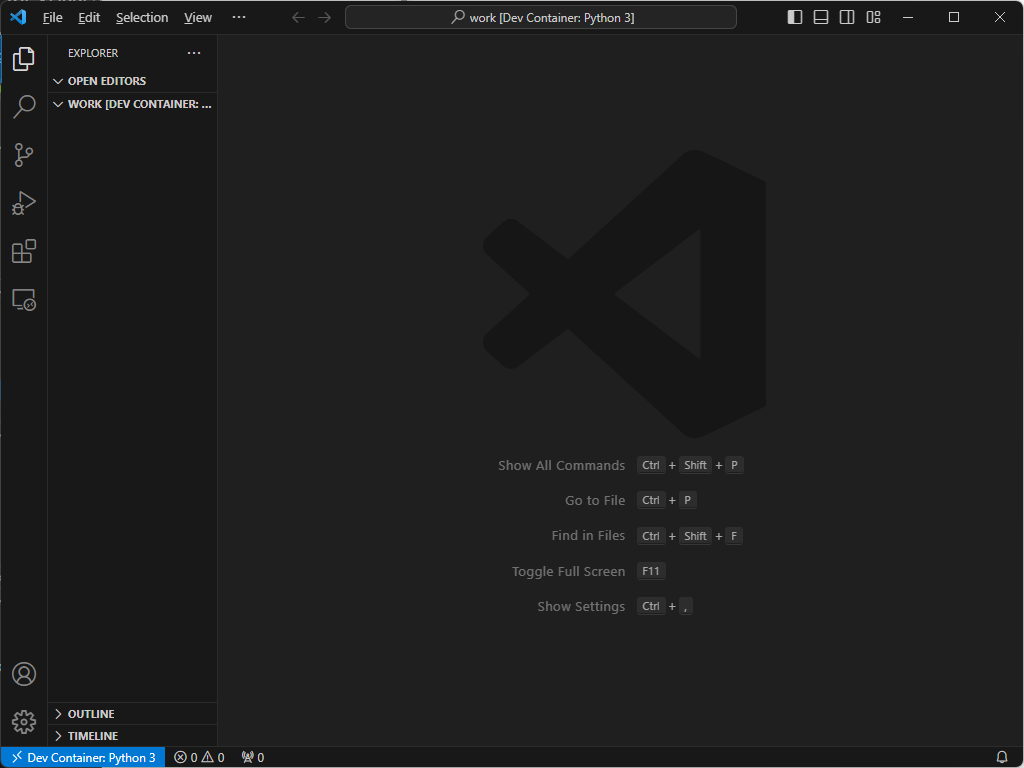The width and height of the screenshot is (1024, 768).
Task: Open the Edit menu
Action: point(89,18)
